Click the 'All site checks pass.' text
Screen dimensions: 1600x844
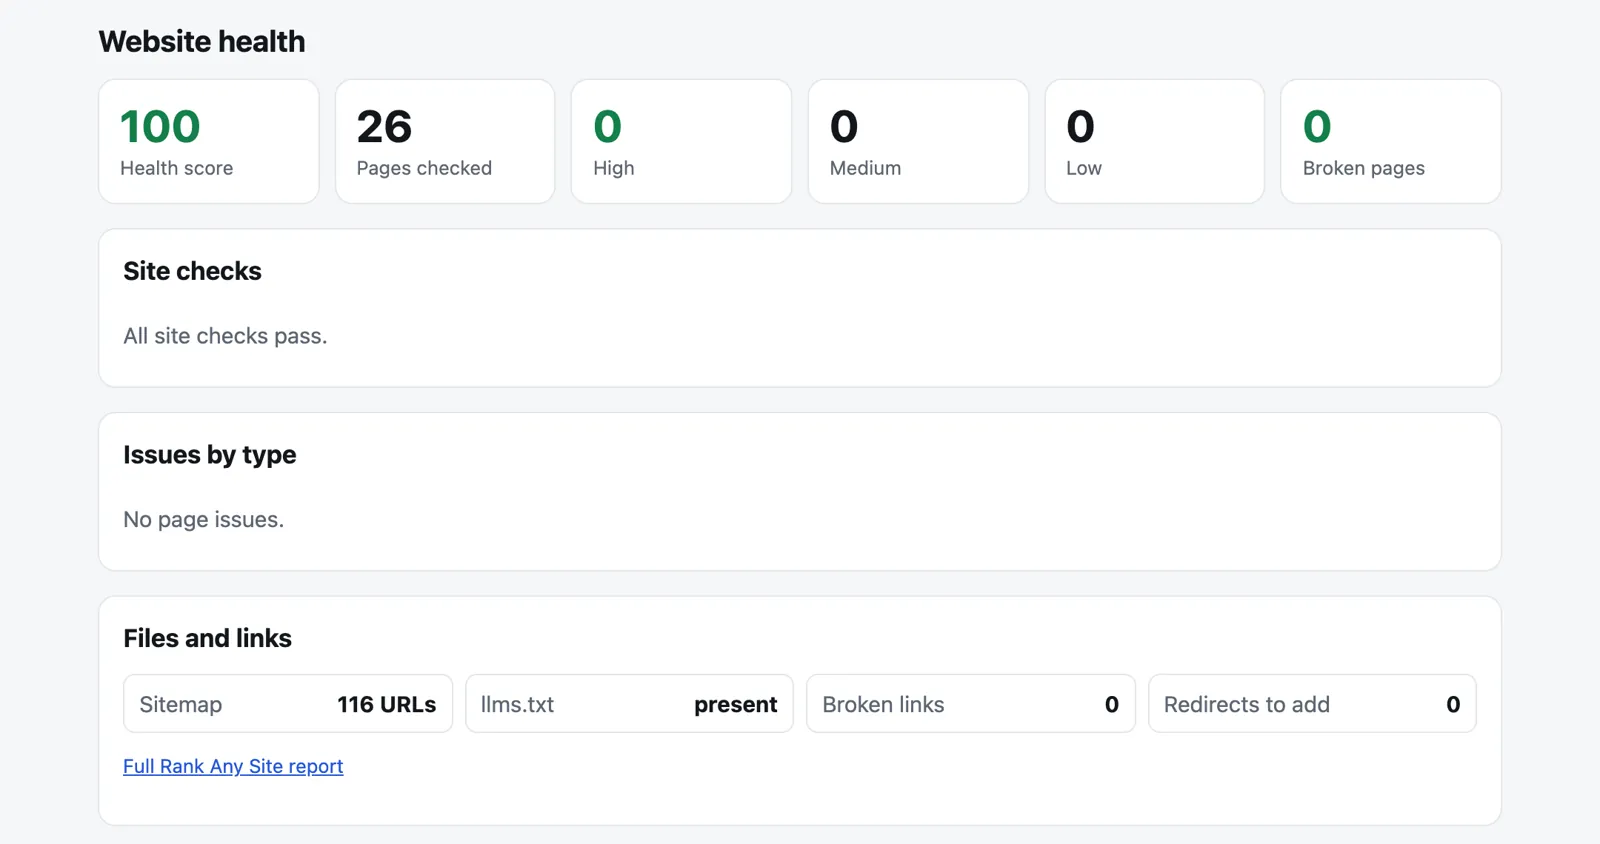[x=225, y=336]
